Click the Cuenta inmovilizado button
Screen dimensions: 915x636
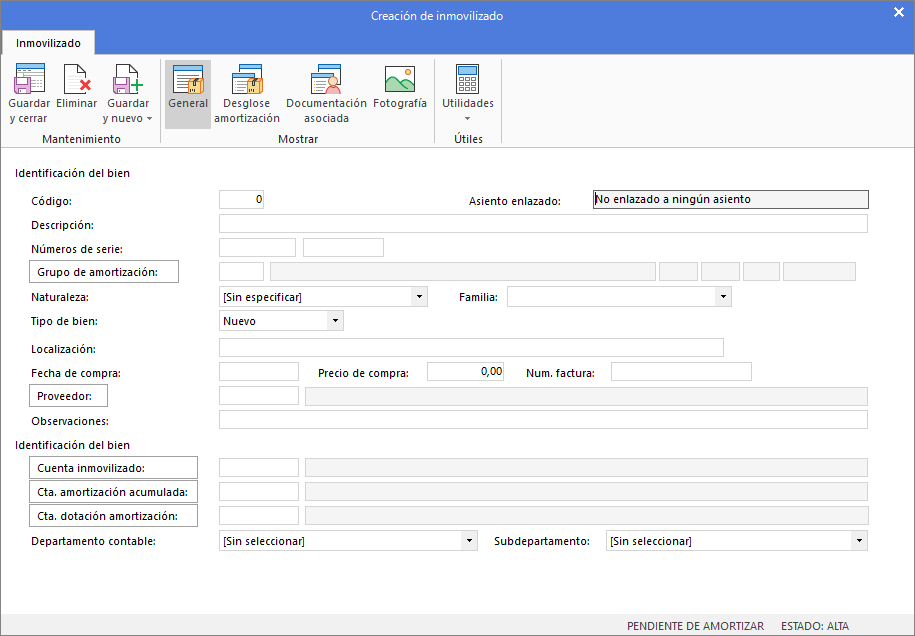(113, 468)
